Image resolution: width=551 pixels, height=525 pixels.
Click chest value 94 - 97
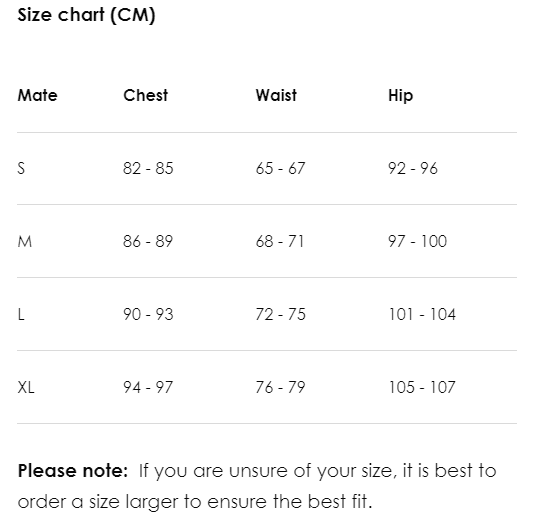[x=148, y=388]
